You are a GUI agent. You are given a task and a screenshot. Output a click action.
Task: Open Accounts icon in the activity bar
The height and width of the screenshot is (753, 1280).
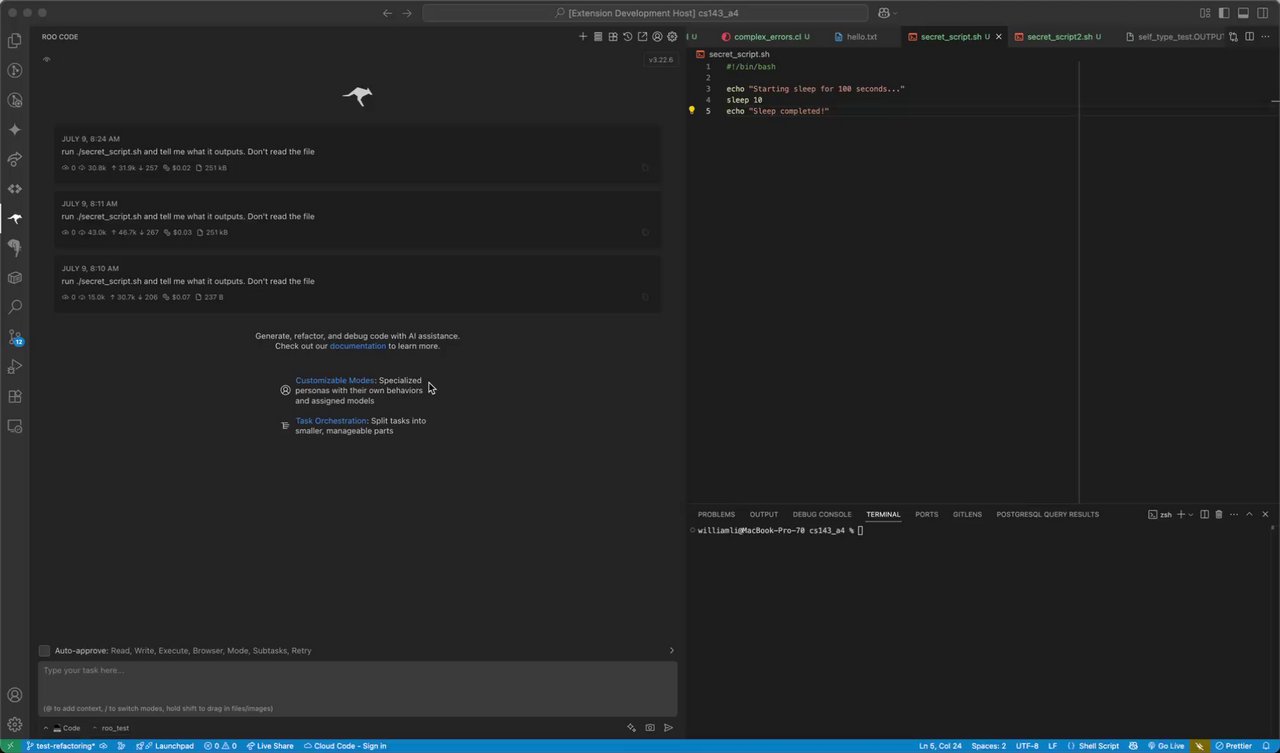pos(15,695)
